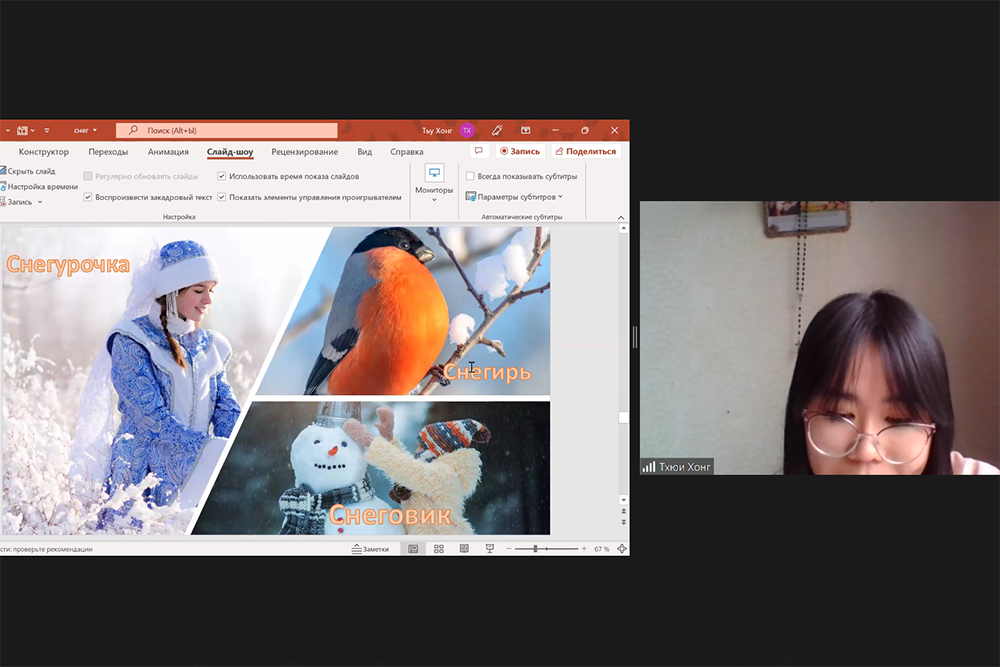
Task: Select the Снегирь text on the slide
Action: tap(487, 371)
